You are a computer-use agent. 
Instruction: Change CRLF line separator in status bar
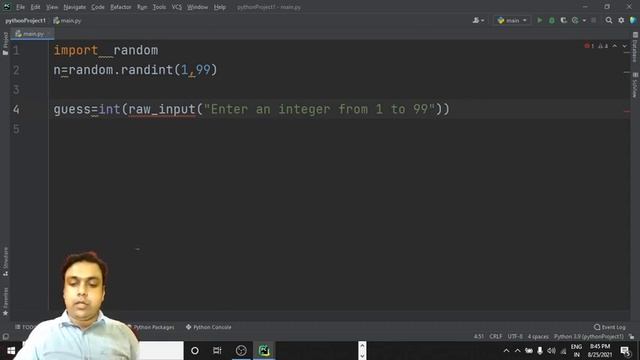(x=496, y=337)
